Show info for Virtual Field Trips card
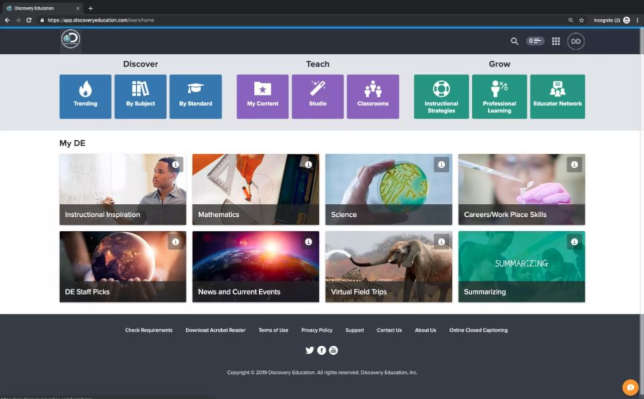 click(442, 242)
